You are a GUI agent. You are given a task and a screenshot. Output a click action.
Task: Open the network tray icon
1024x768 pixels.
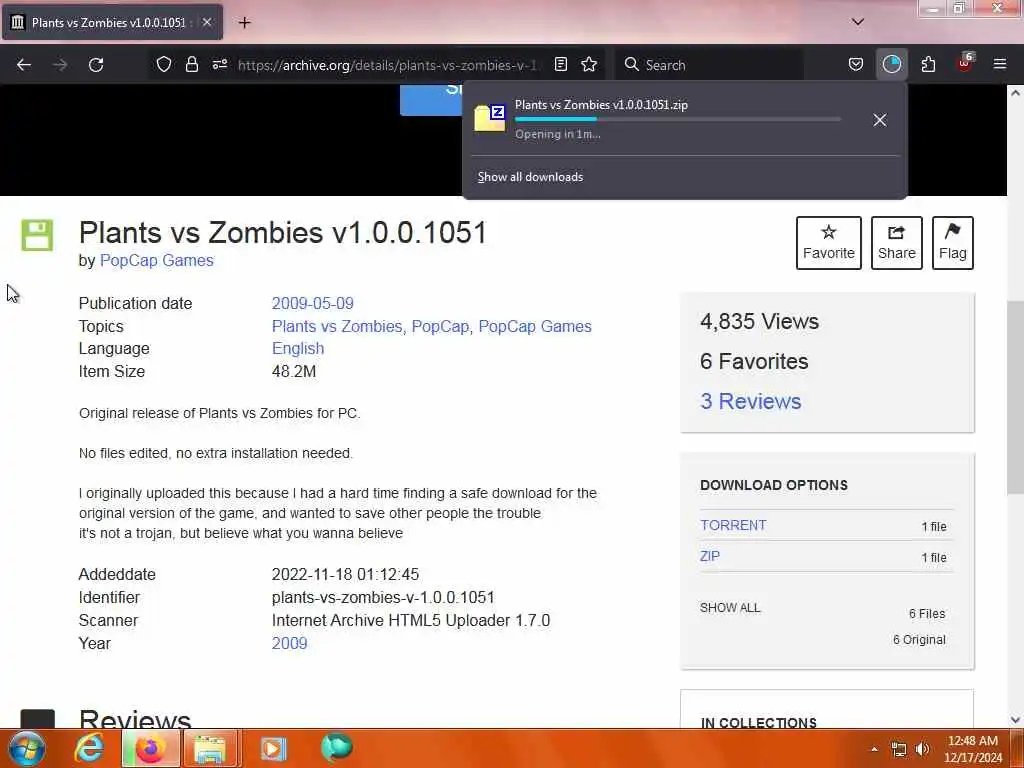[899, 749]
